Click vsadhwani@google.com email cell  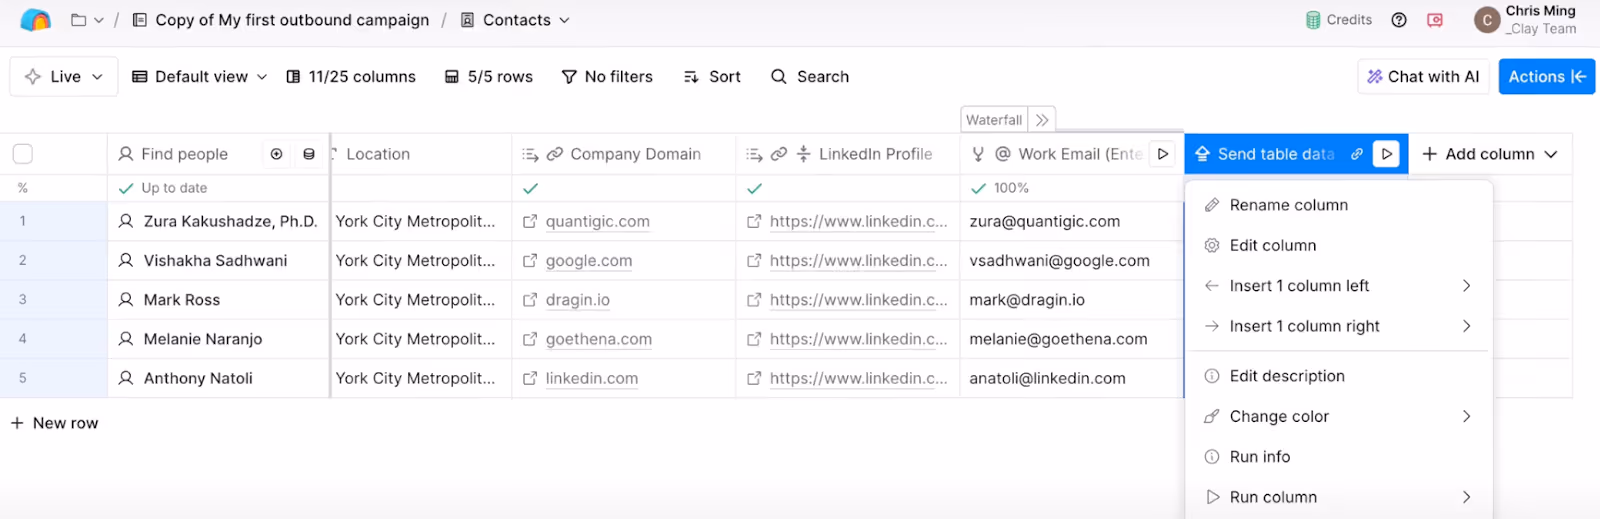point(1072,260)
